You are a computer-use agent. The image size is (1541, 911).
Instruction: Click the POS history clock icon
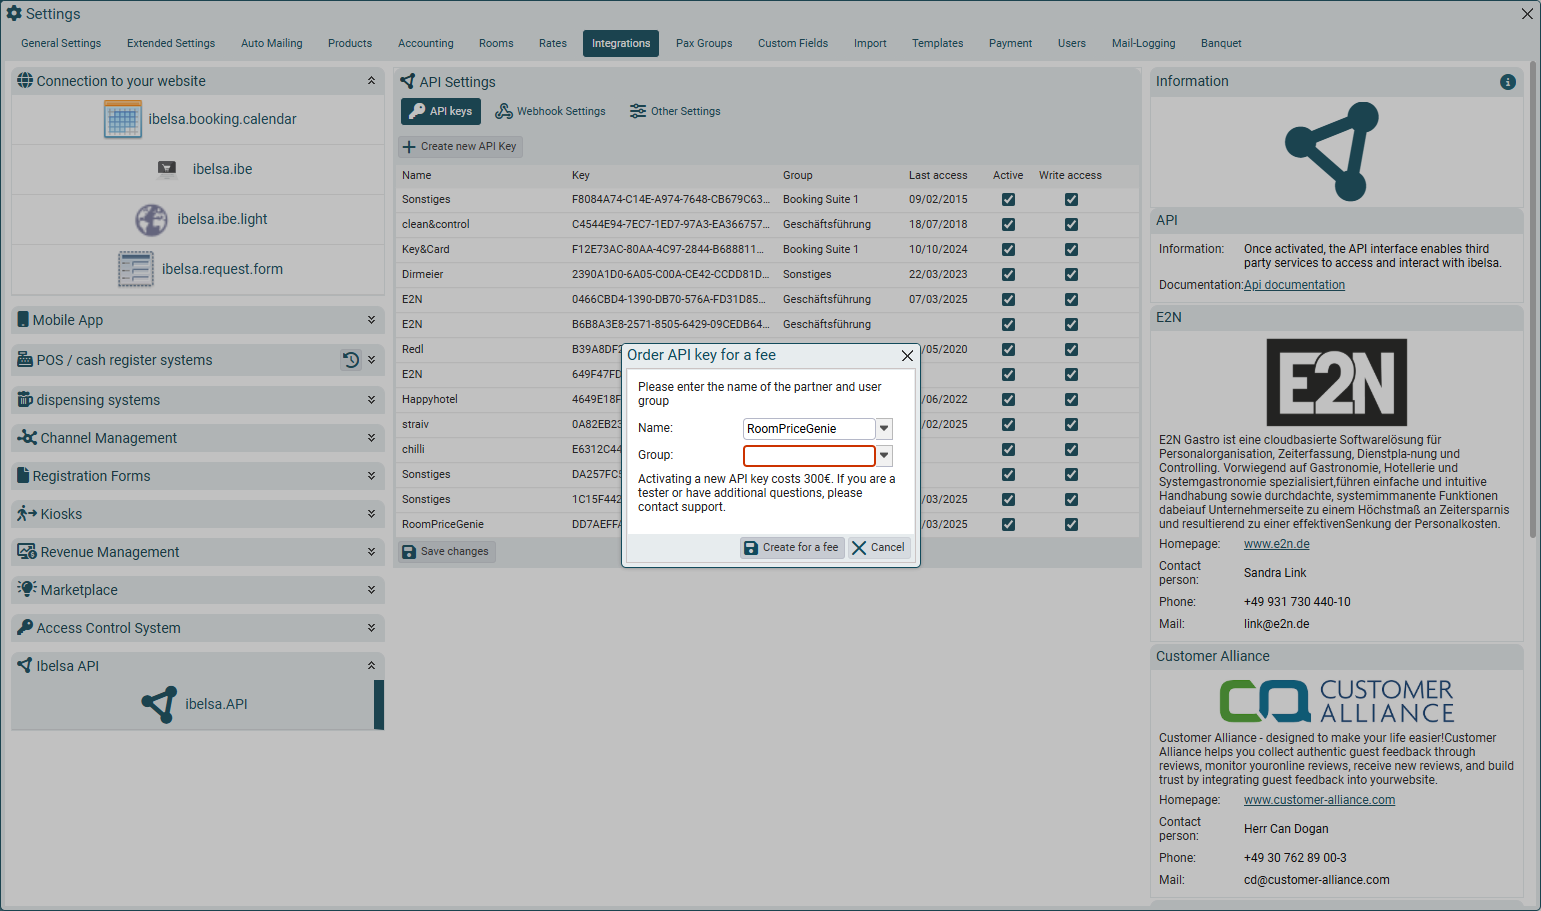click(x=351, y=360)
